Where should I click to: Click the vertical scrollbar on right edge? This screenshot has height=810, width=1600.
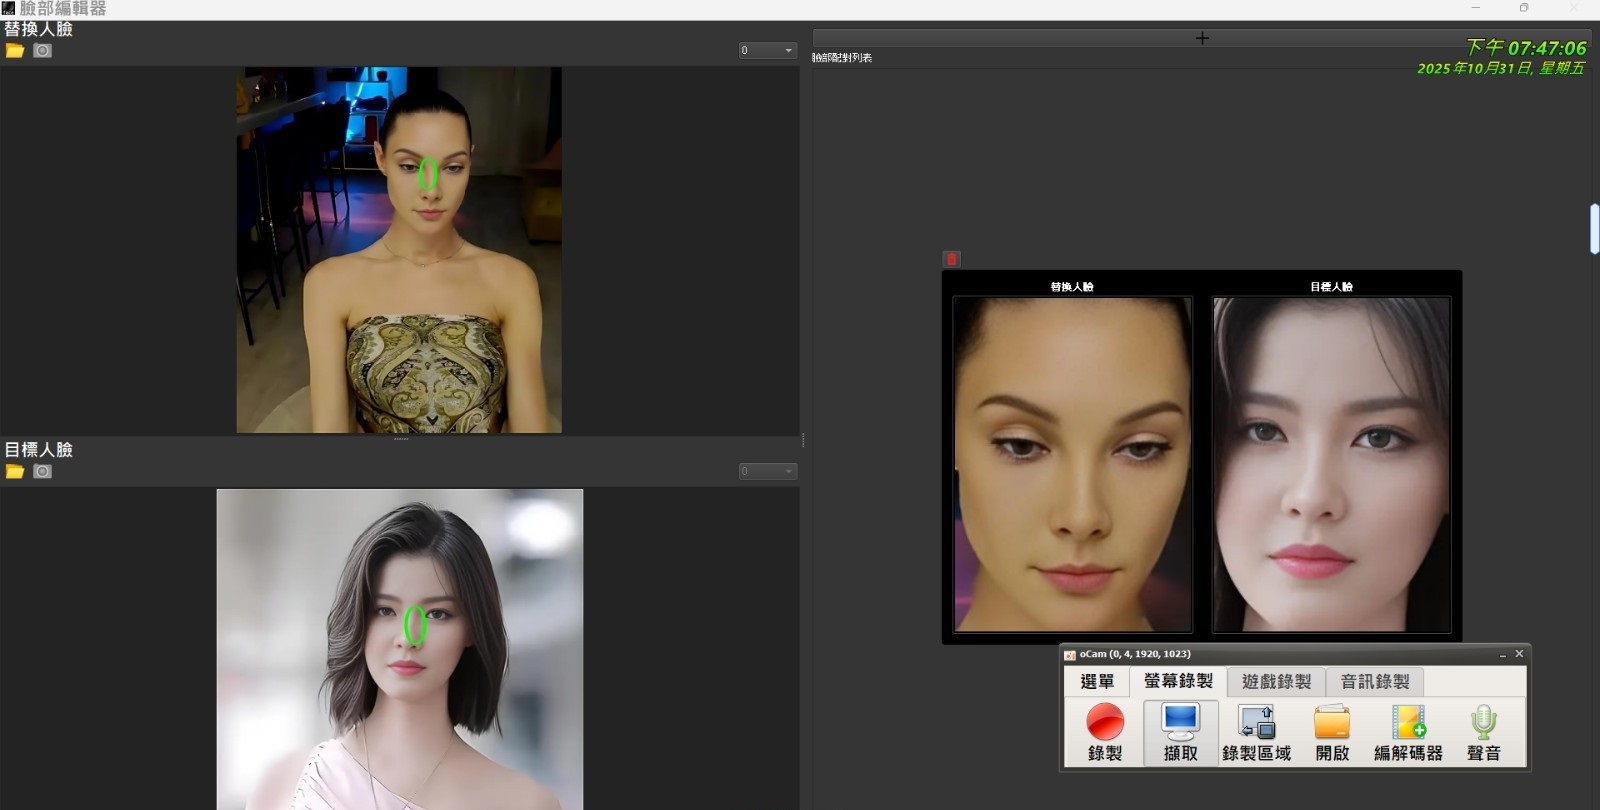(1594, 229)
